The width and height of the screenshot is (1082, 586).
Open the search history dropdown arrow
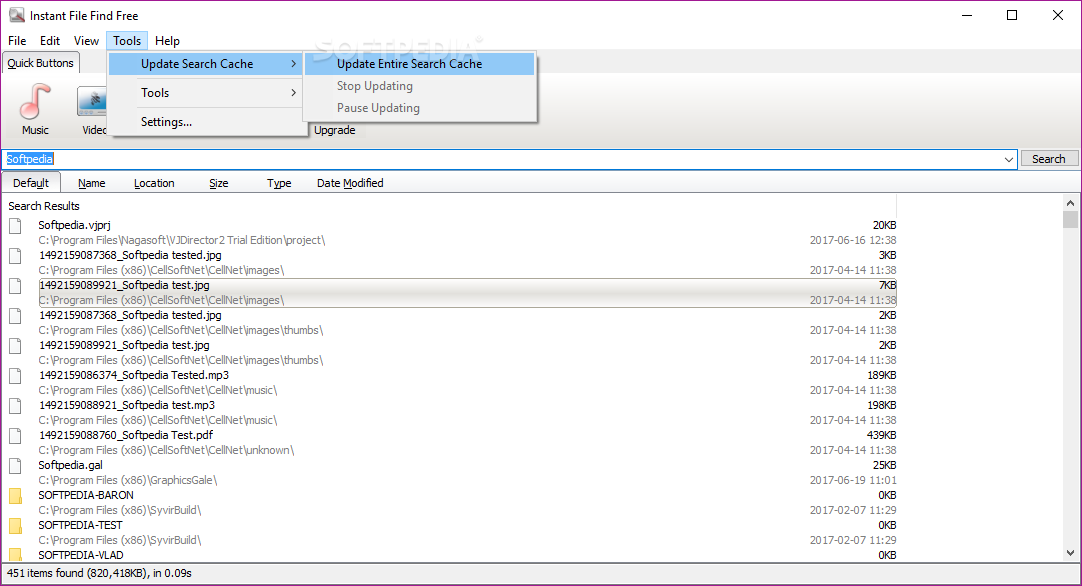point(1008,159)
